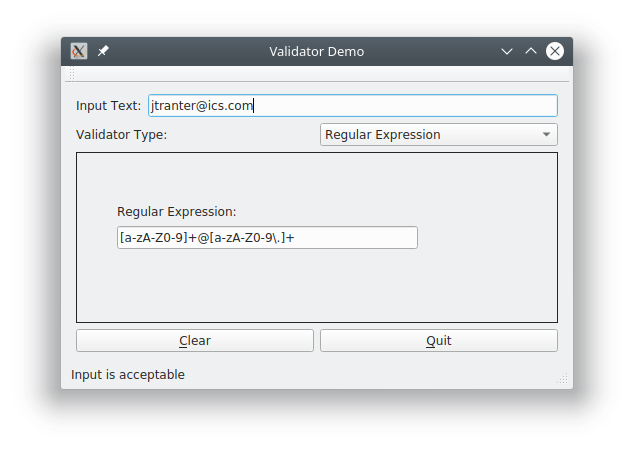Click the toolbar grip handle below title bar
The image size is (634, 450).
click(x=71, y=75)
